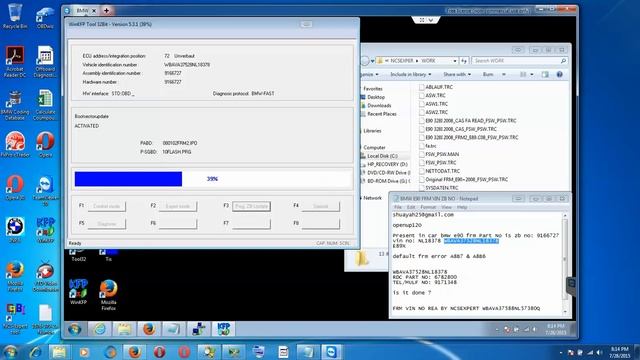Viewport: 640px width, 360px height.
Task: Select Local Disk (C:) in navigation pane
Action: [x=382, y=156]
